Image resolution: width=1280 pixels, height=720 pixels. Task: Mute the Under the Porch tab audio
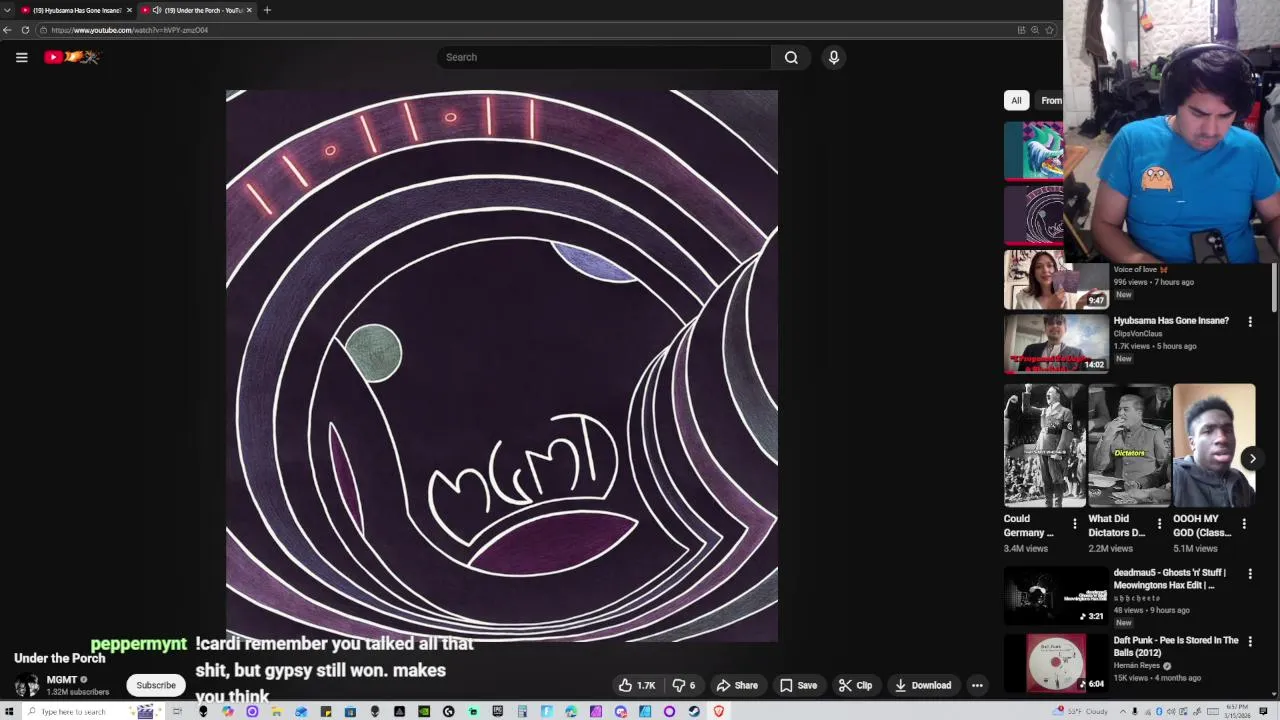pyautogui.click(x=157, y=10)
